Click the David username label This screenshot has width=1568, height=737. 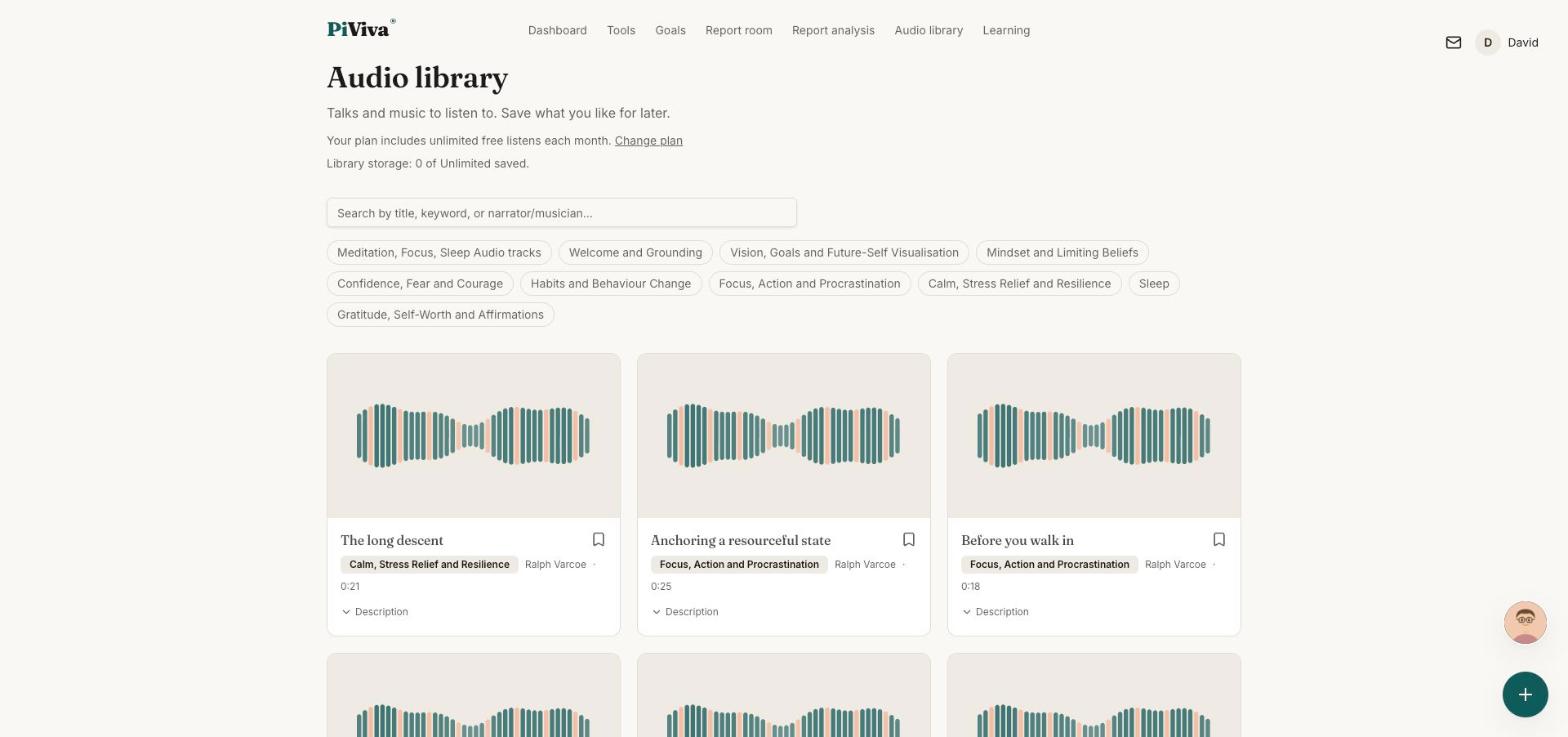pos(1522,43)
